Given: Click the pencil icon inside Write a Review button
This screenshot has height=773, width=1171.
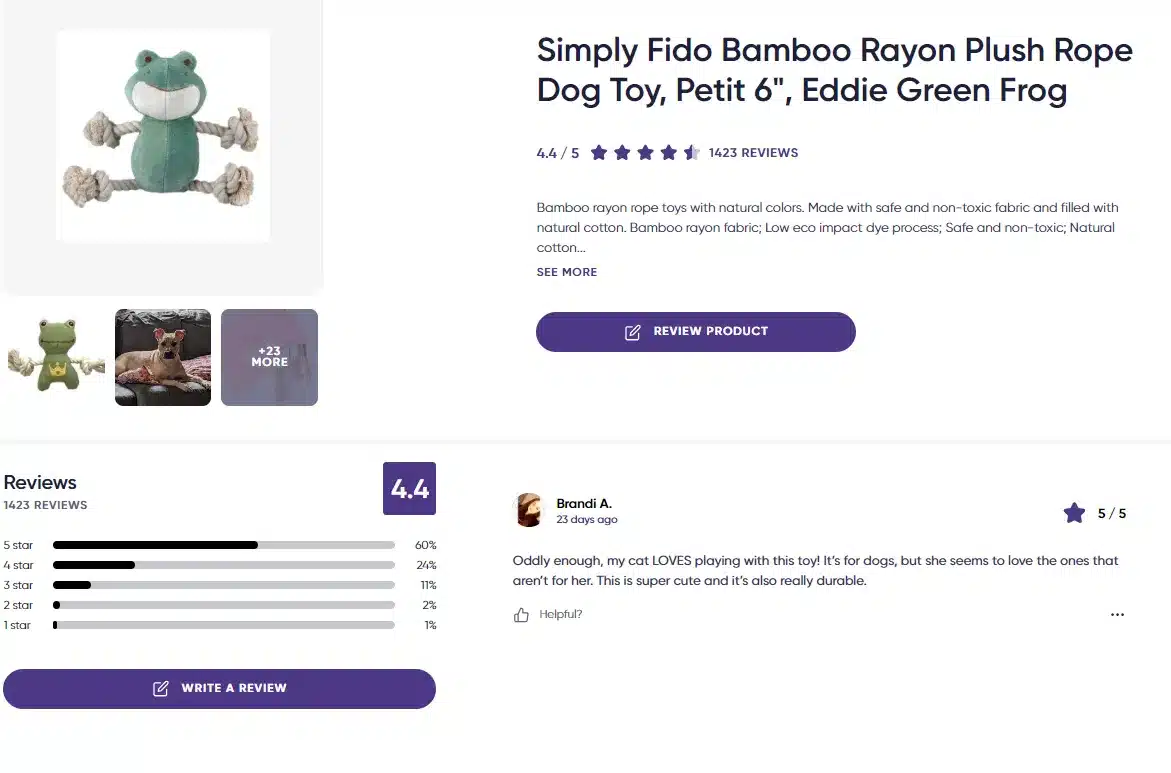Looking at the screenshot, I should click(161, 688).
